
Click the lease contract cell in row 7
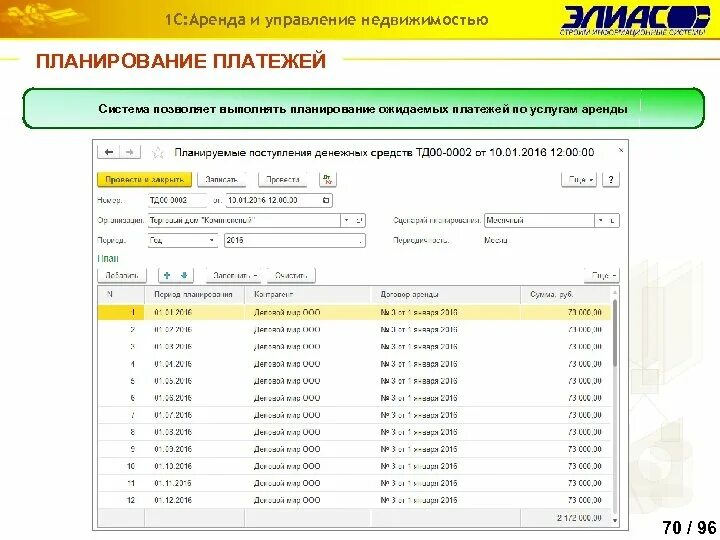[445, 415]
